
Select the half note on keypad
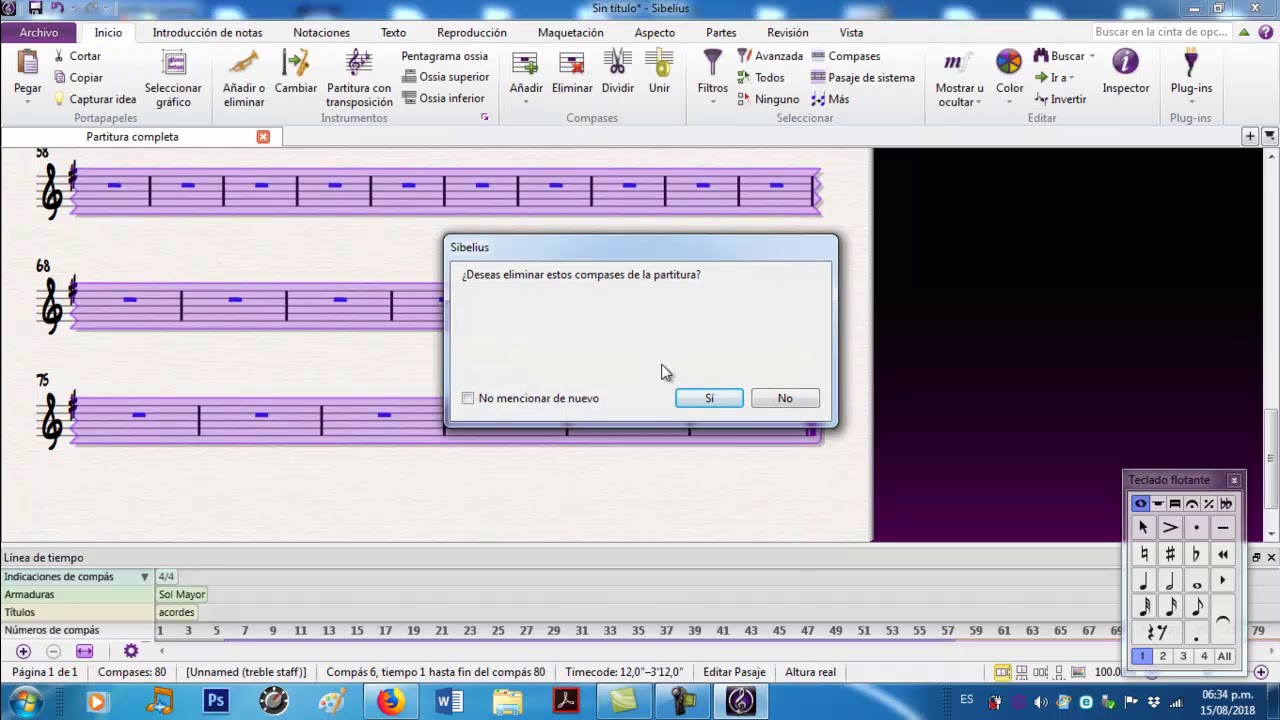[x=1170, y=581]
